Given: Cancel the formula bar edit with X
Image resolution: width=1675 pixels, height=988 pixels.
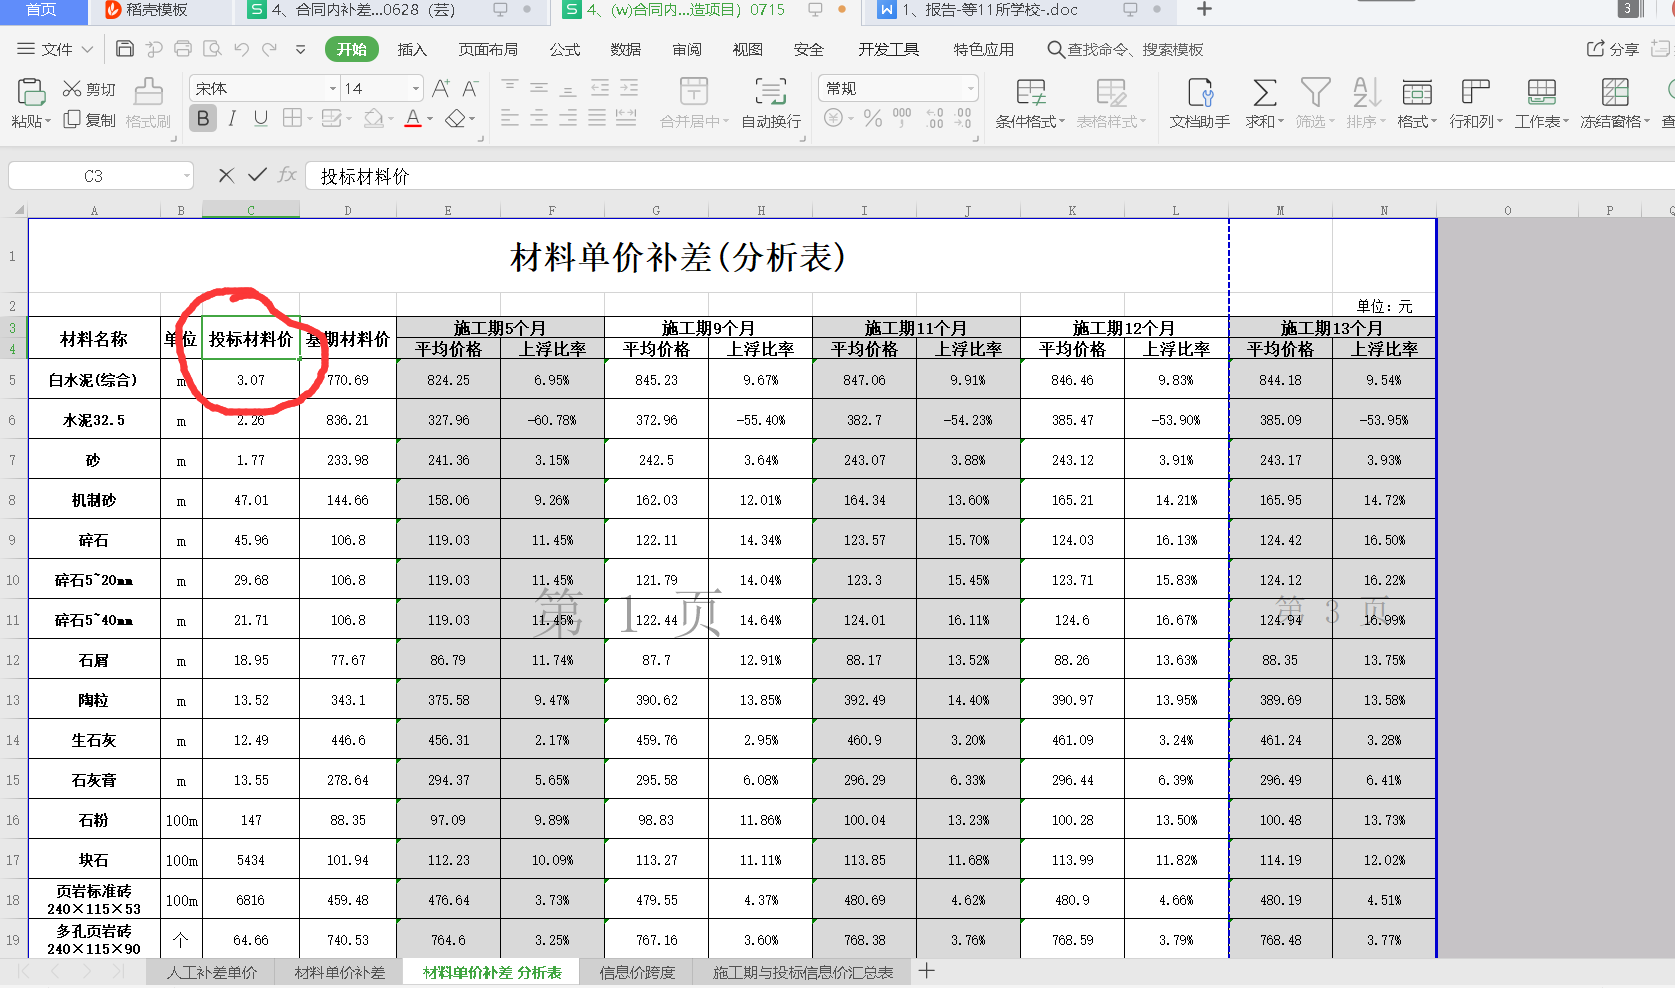Looking at the screenshot, I should 226,176.
